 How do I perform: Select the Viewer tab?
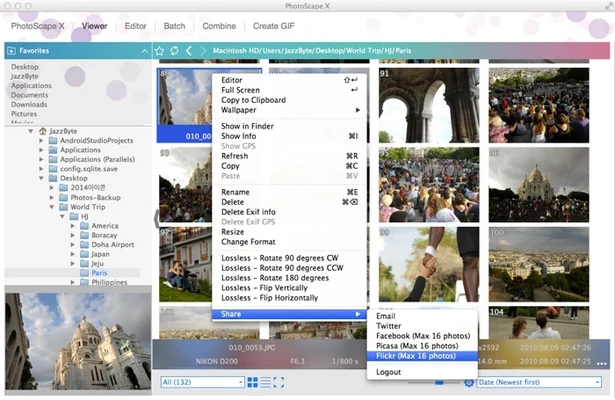pyautogui.click(x=94, y=26)
